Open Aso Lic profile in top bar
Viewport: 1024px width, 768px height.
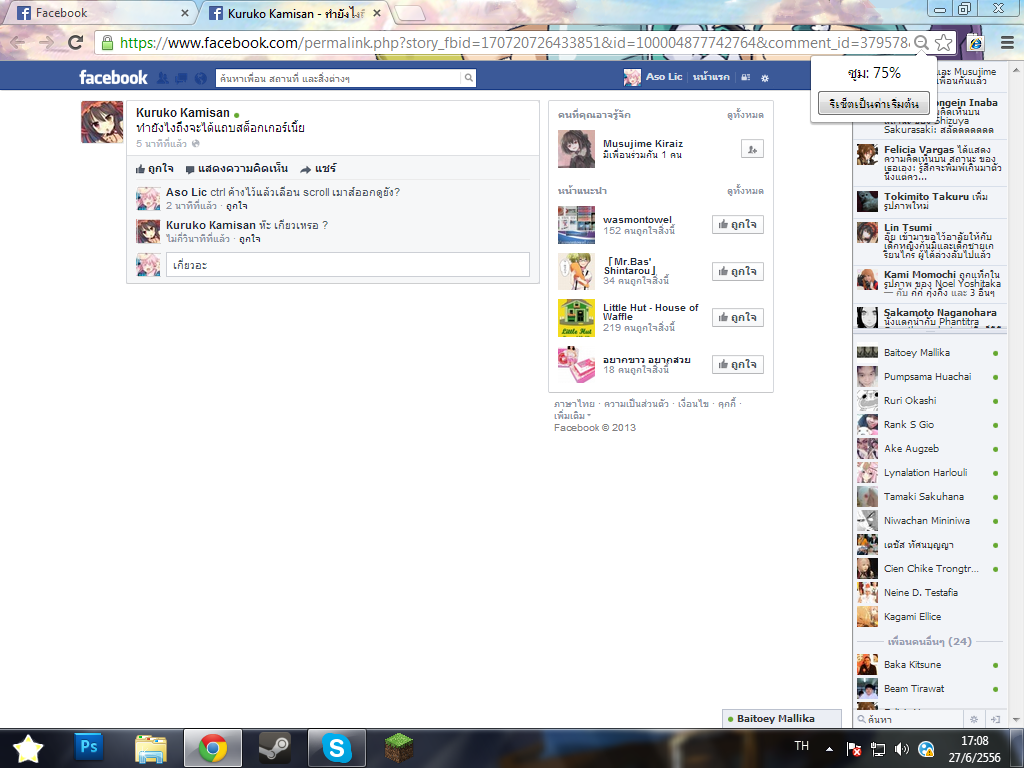click(x=653, y=77)
